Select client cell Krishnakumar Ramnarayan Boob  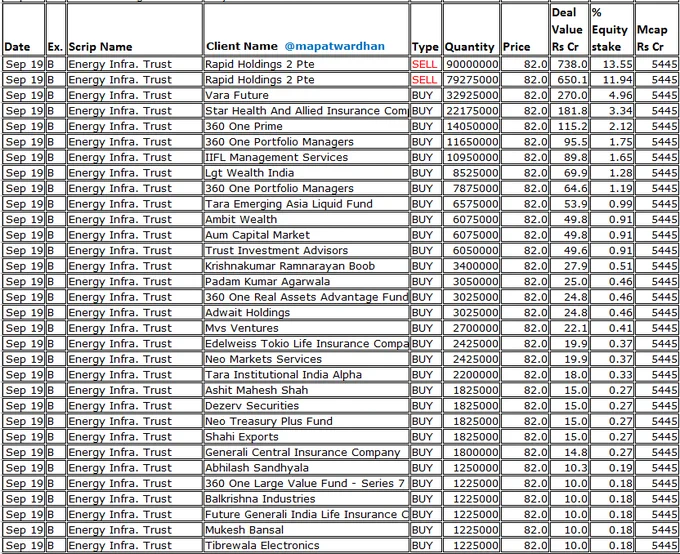[306, 266]
